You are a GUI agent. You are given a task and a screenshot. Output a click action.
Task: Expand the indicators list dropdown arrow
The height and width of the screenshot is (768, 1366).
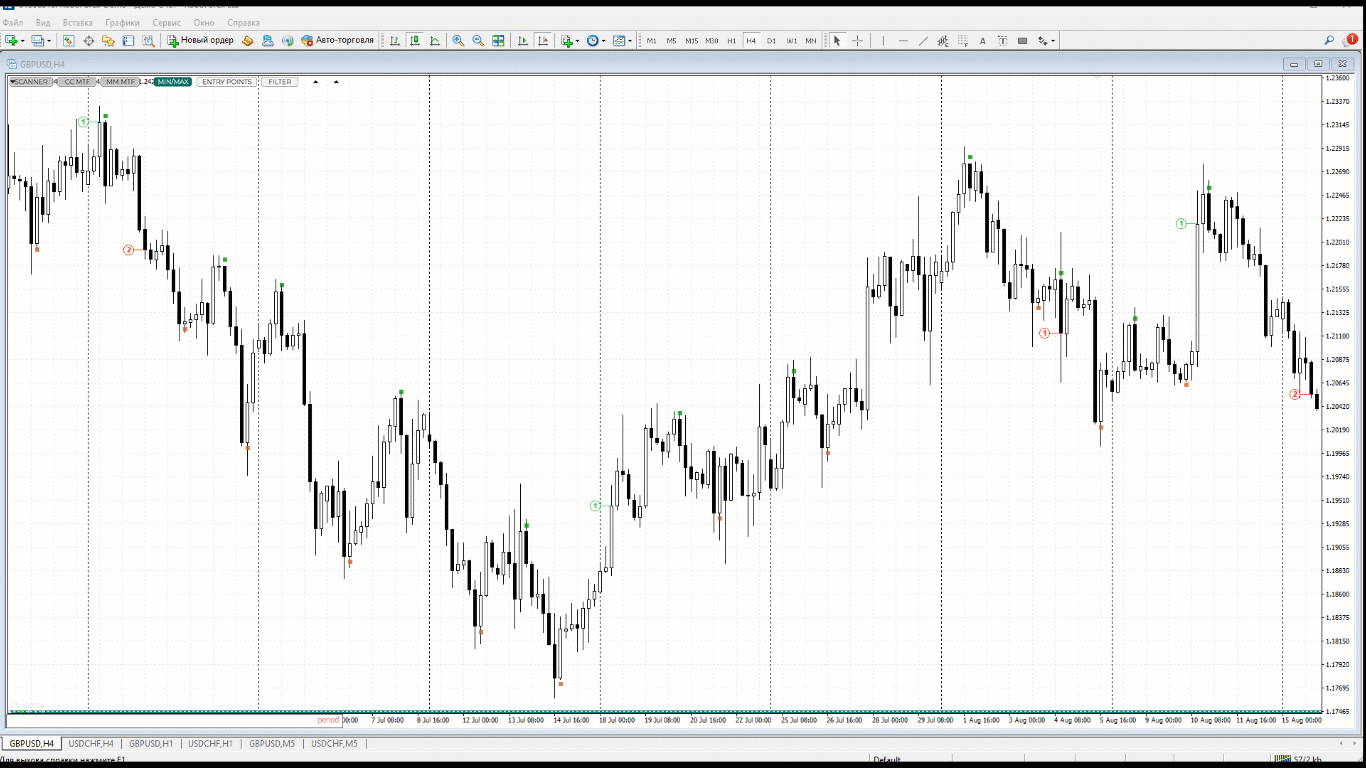(577, 42)
